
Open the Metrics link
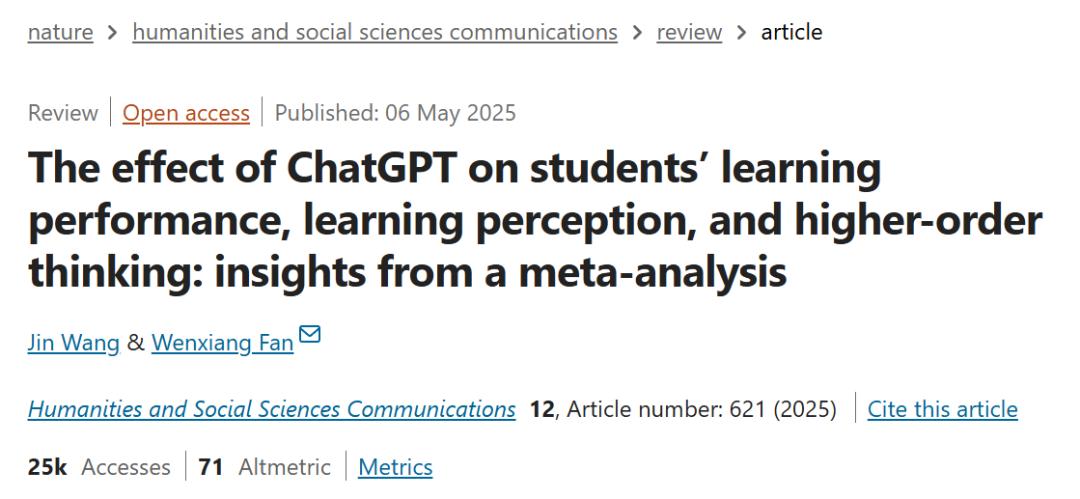point(395,467)
